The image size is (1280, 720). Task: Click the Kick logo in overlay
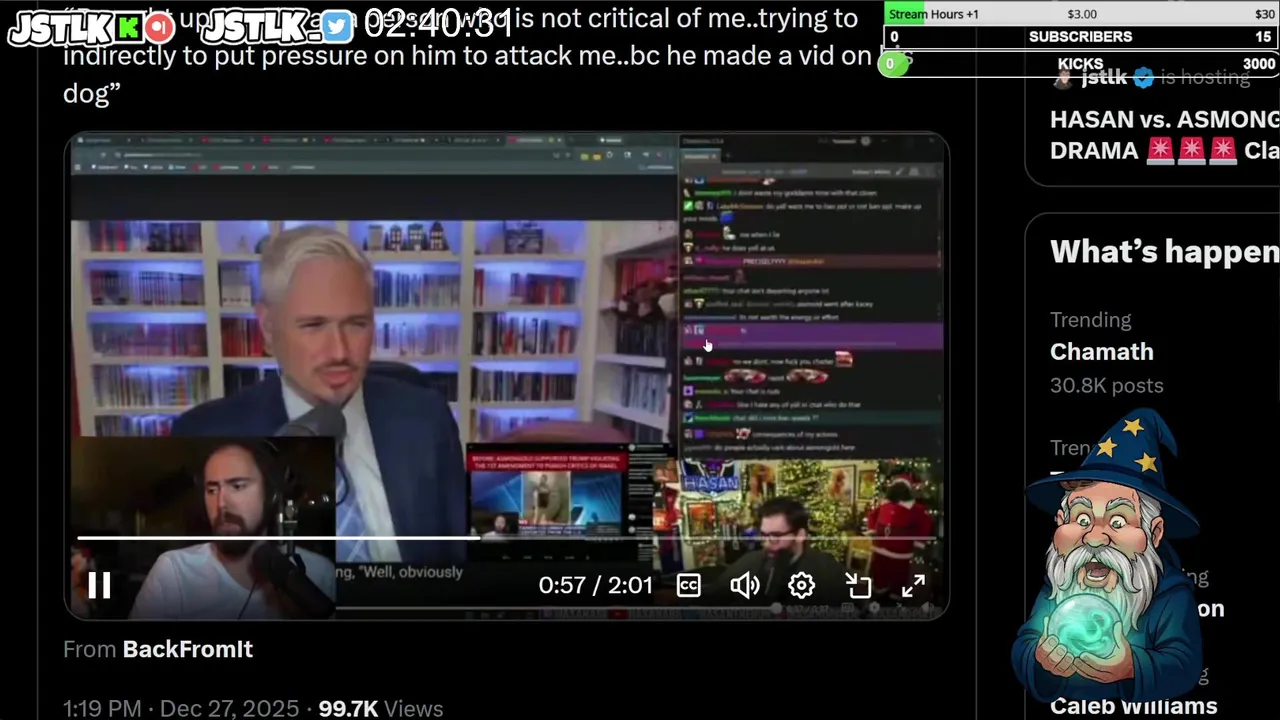pyautogui.click(x=131, y=28)
